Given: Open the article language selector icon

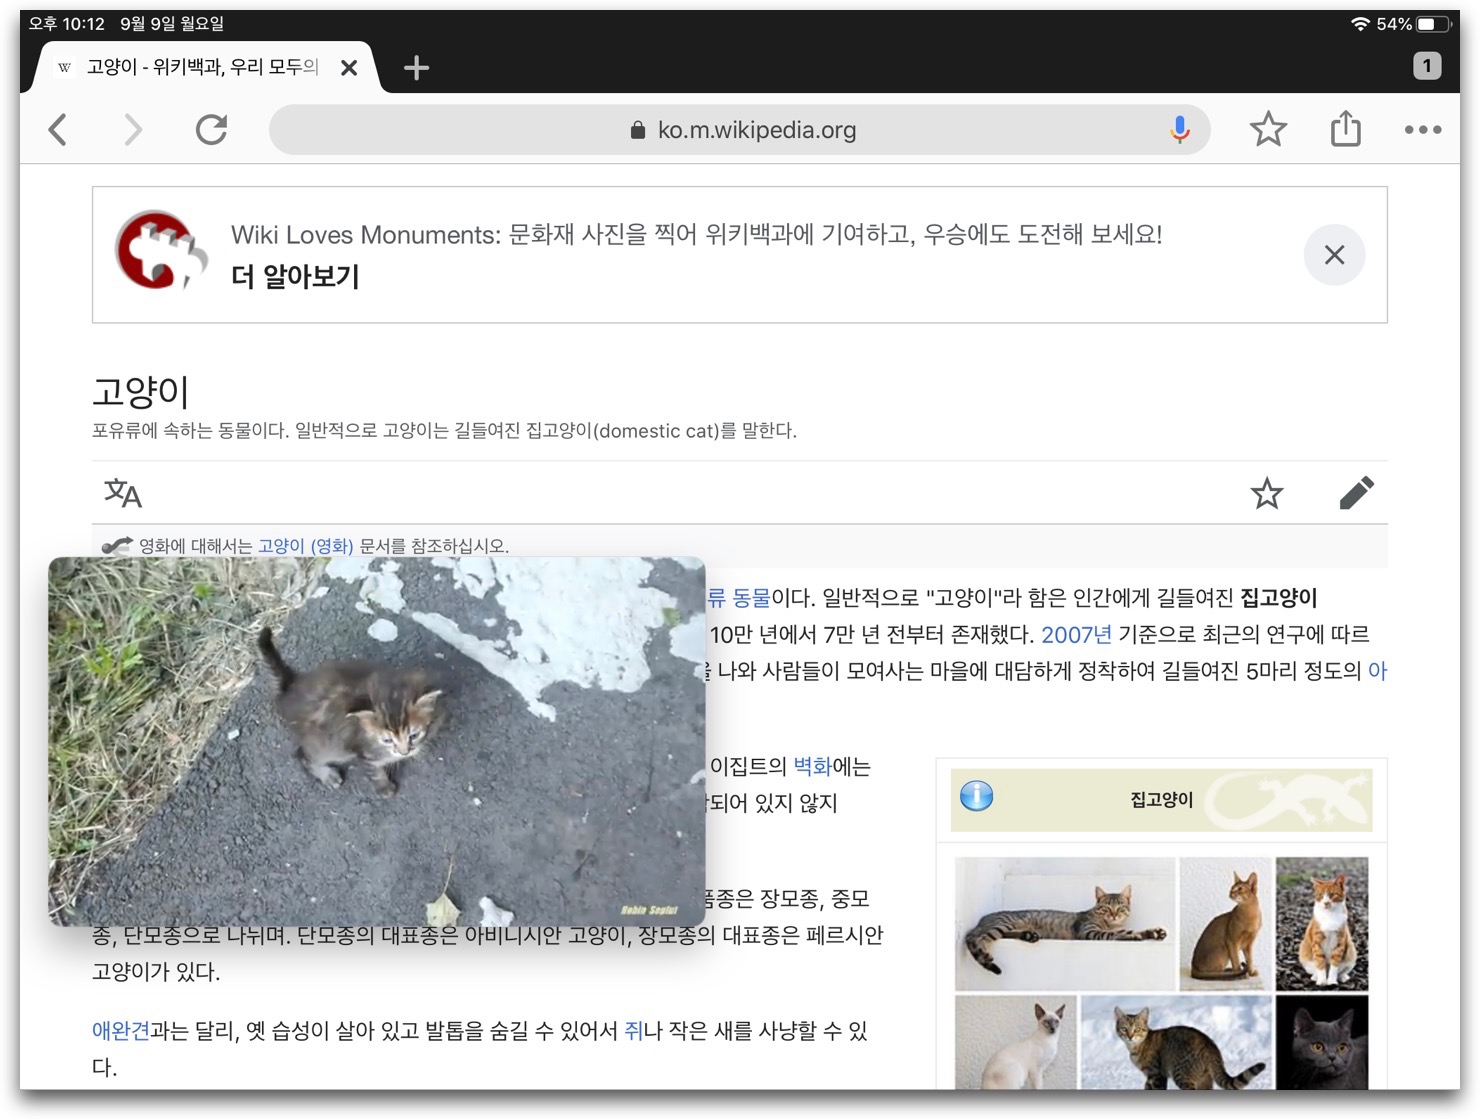Looking at the screenshot, I should pos(123,493).
